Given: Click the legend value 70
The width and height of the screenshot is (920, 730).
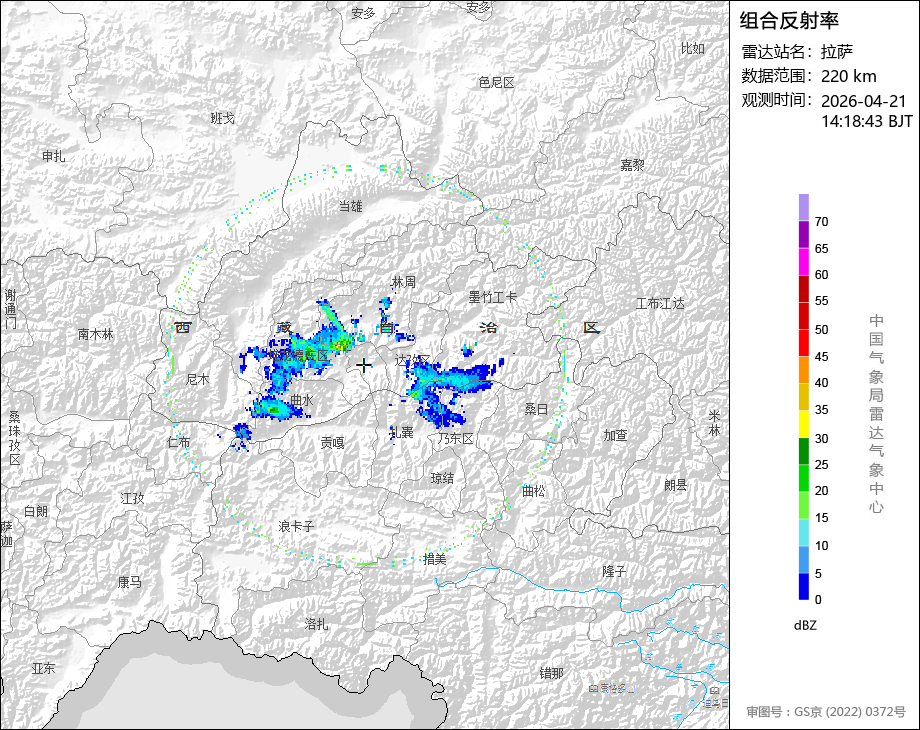Looking at the screenshot, I should [x=821, y=222].
